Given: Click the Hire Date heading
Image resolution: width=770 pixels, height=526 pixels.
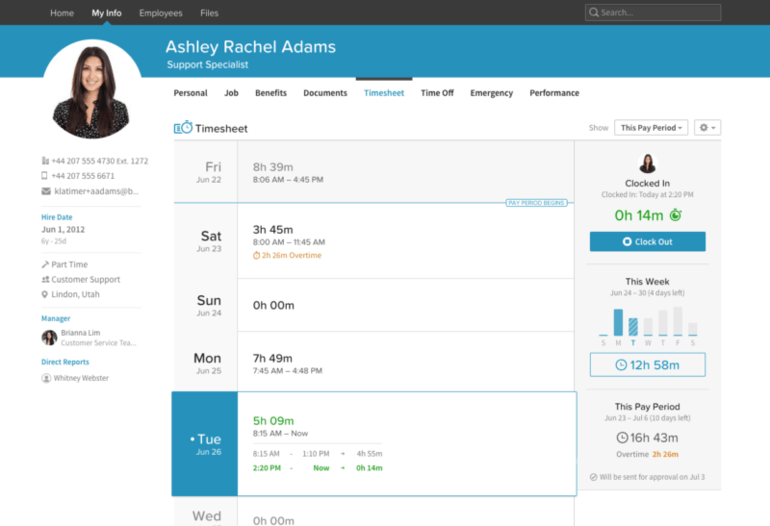Looking at the screenshot, I should pyautogui.click(x=56, y=217).
